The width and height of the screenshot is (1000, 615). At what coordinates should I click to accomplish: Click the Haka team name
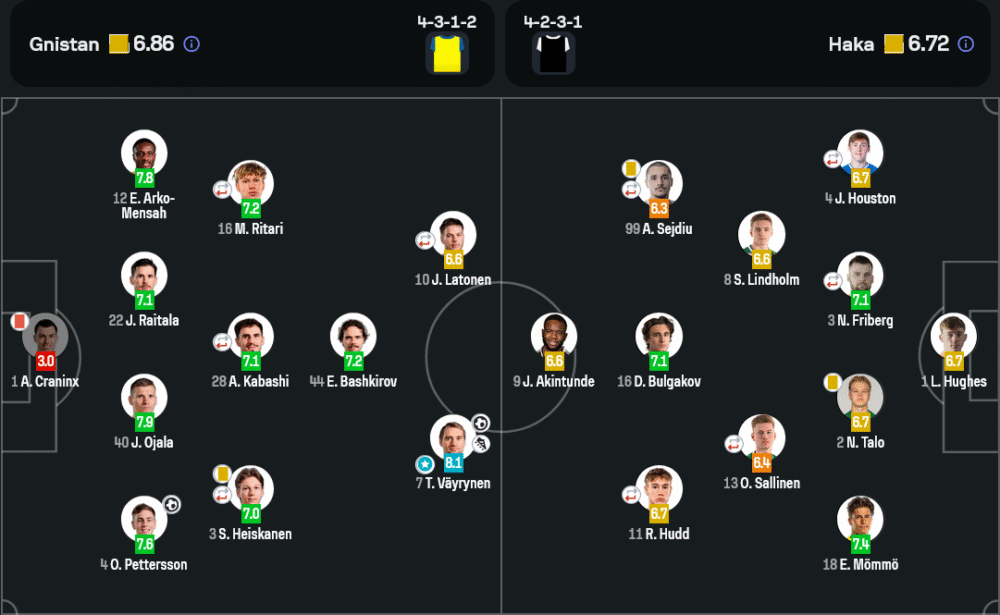tap(851, 44)
